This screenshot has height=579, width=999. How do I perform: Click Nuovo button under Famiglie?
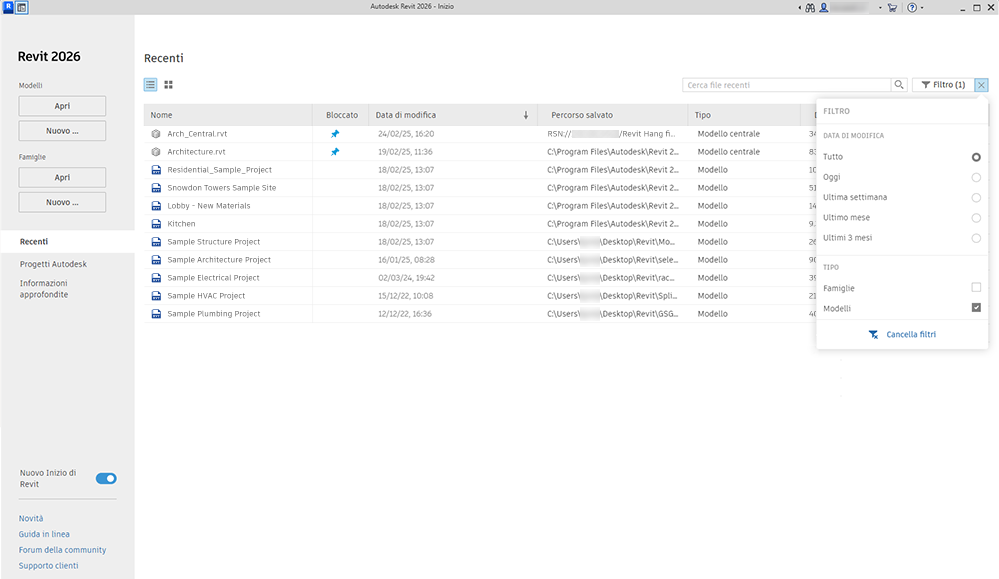point(62,202)
